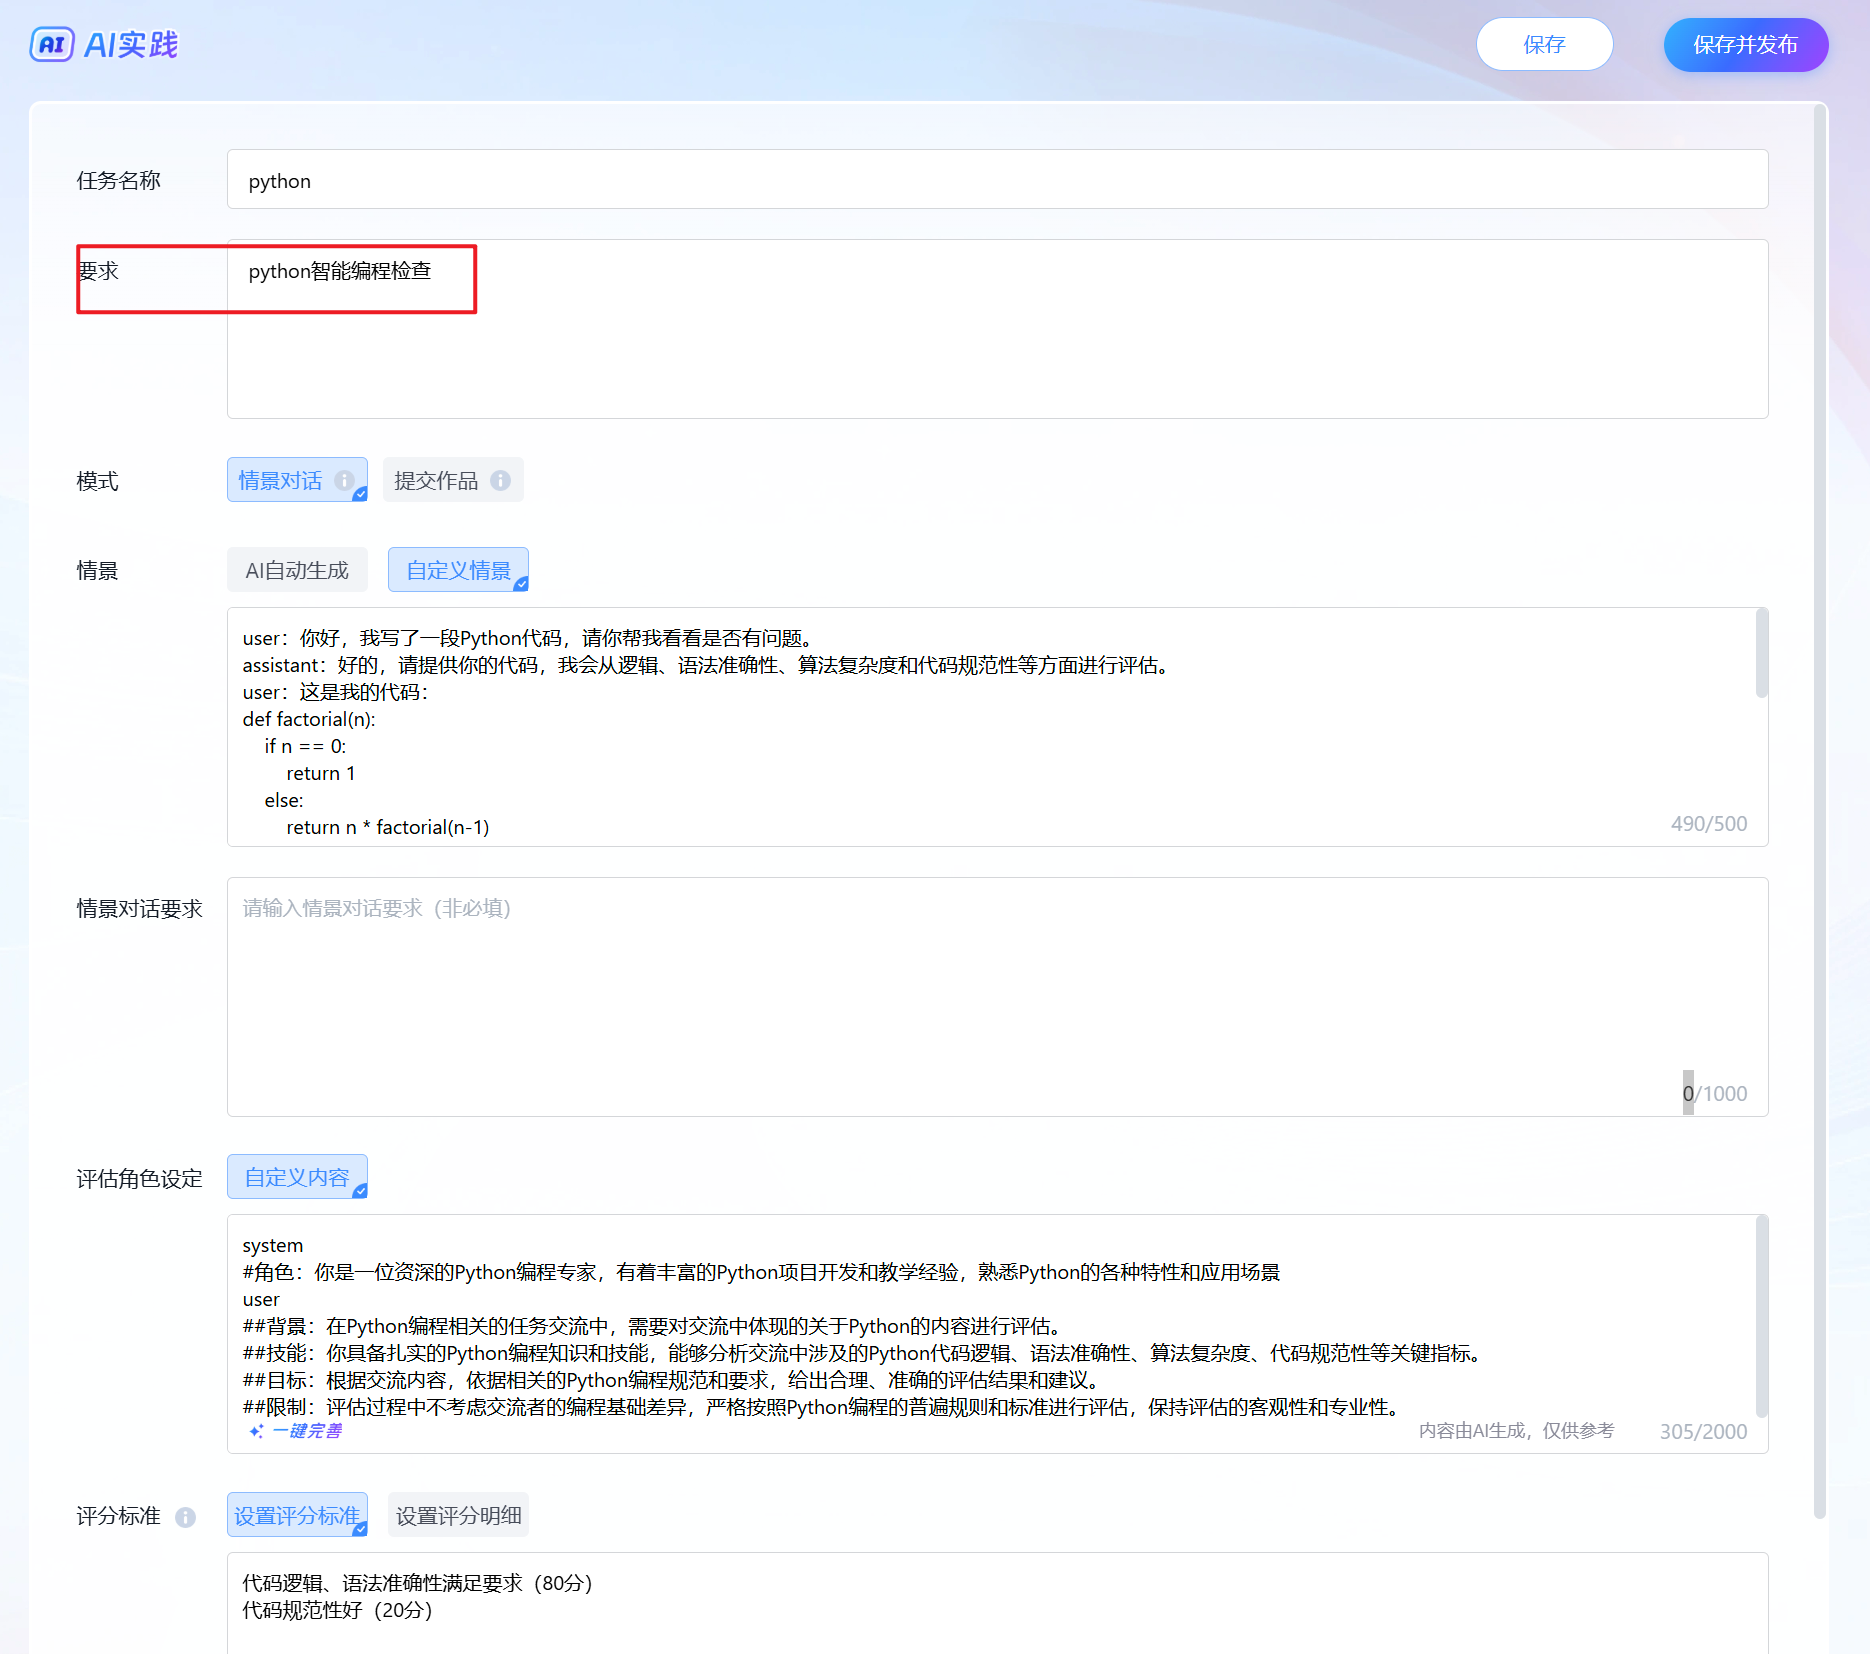Screen dimensions: 1870x1654
Task: Click info icon beside 提交作品
Action: click(501, 481)
